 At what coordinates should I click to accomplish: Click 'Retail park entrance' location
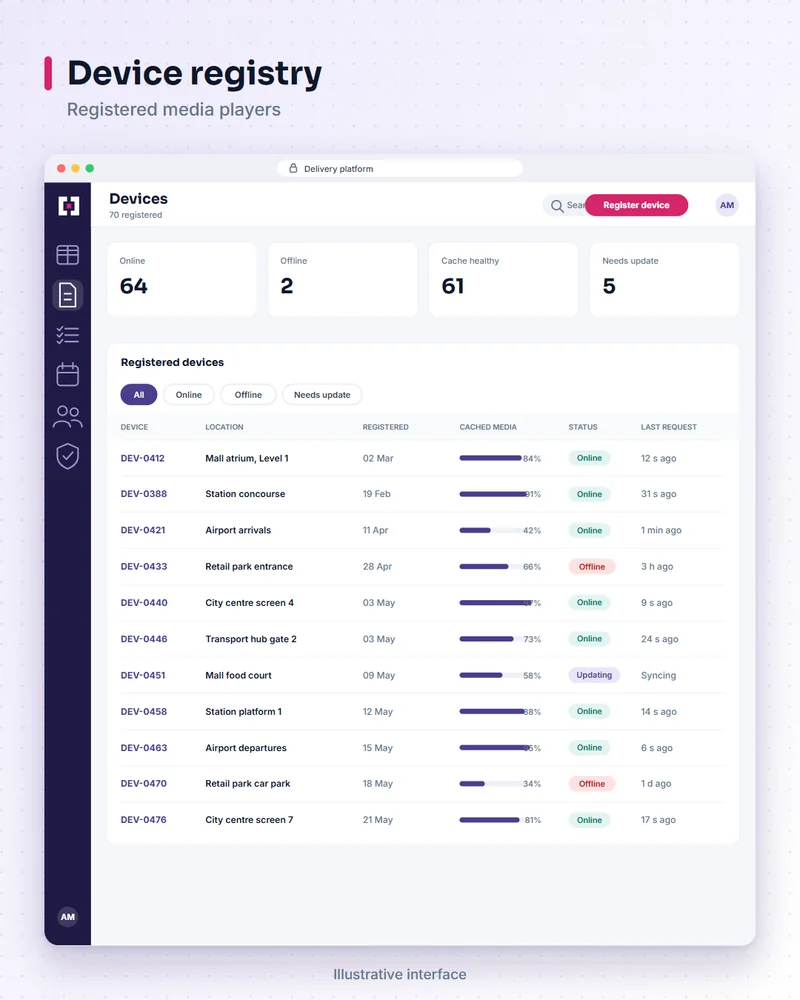pos(249,566)
